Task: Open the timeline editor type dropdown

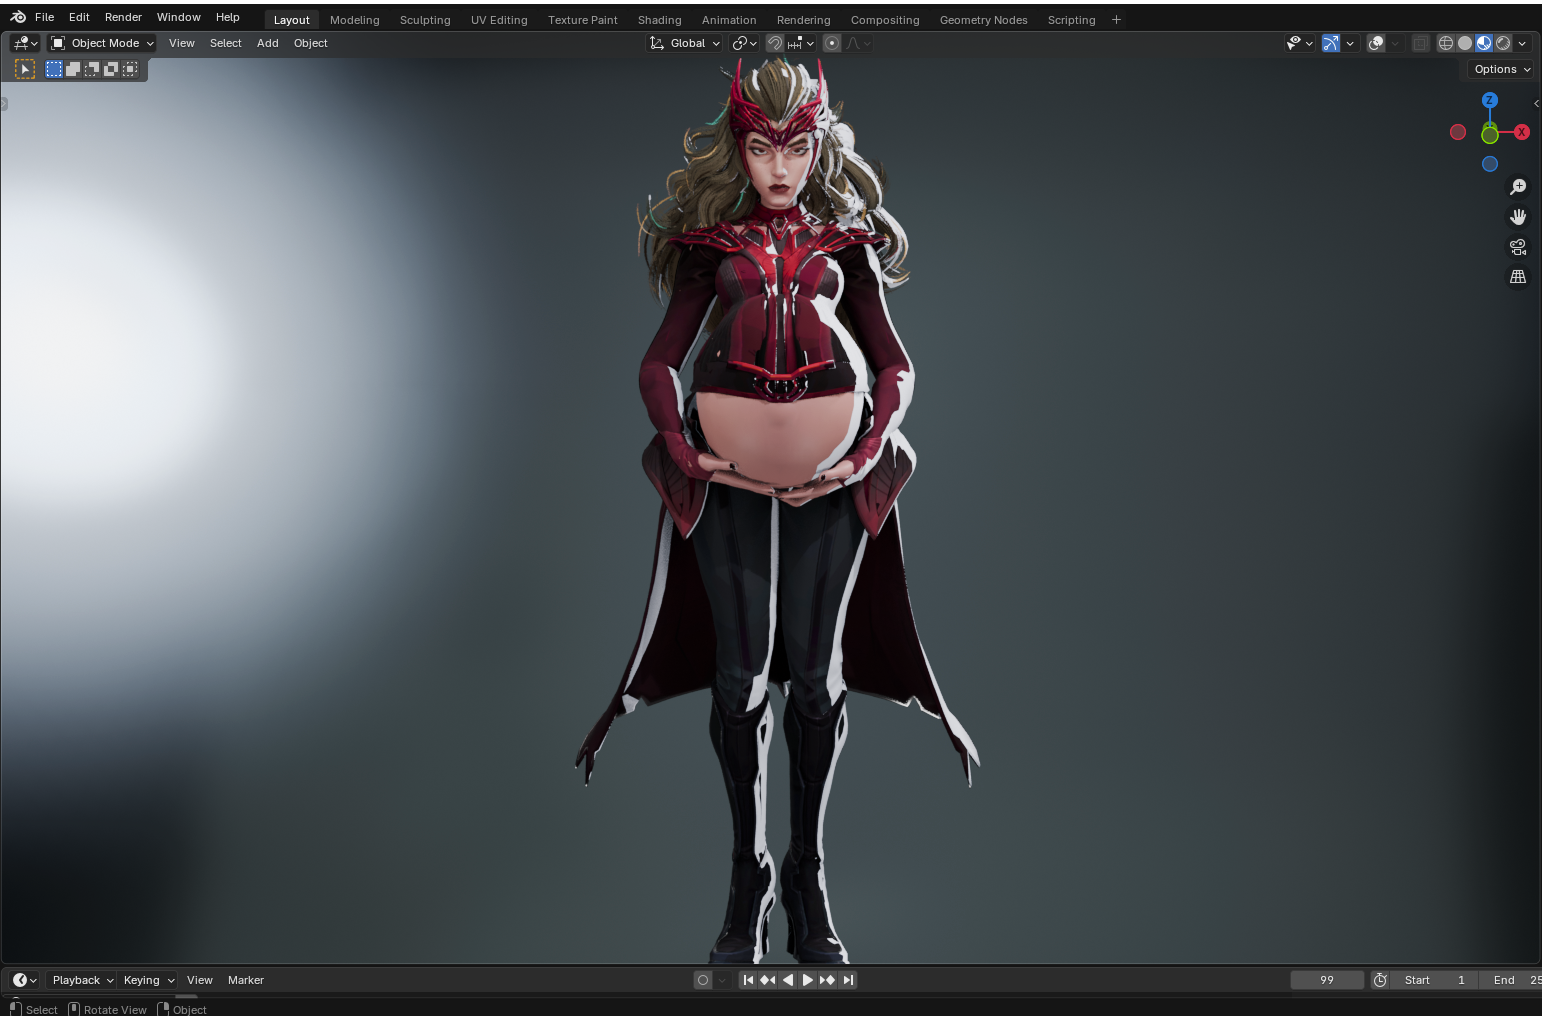Action: [x=24, y=980]
